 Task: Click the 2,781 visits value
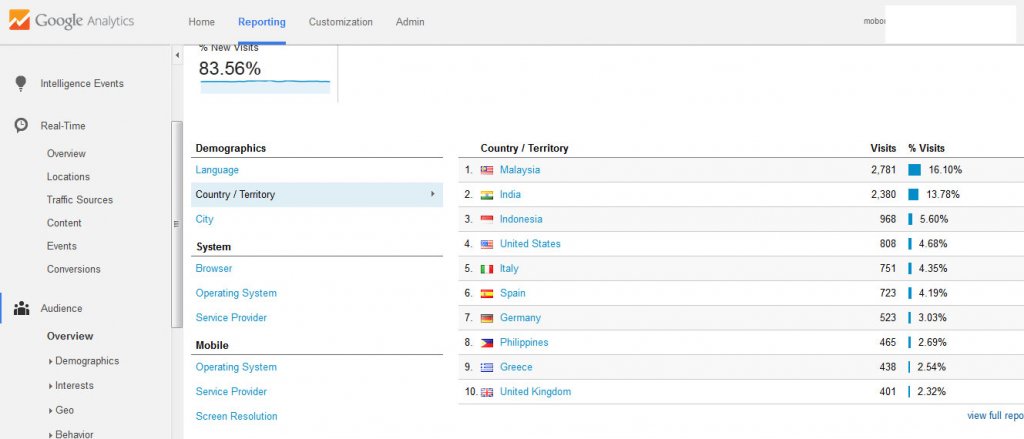pyautogui.click(x=884, y=170)
